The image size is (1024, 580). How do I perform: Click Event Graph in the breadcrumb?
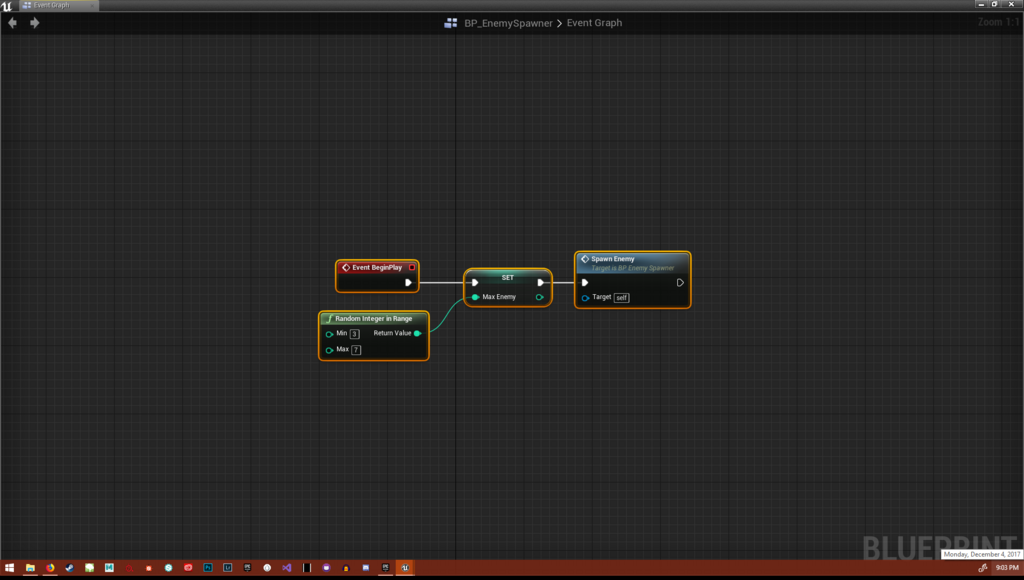(594, 23)
